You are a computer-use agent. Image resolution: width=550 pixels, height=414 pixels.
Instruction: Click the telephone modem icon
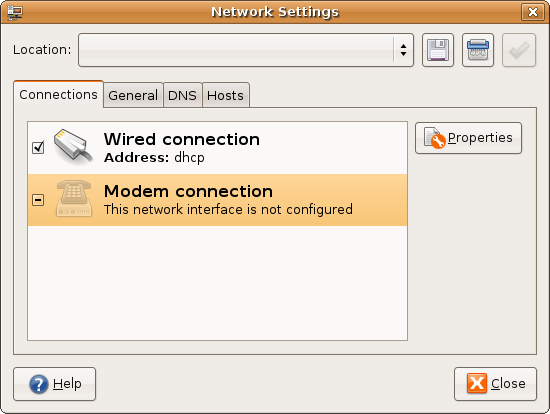tap(74, 199)
